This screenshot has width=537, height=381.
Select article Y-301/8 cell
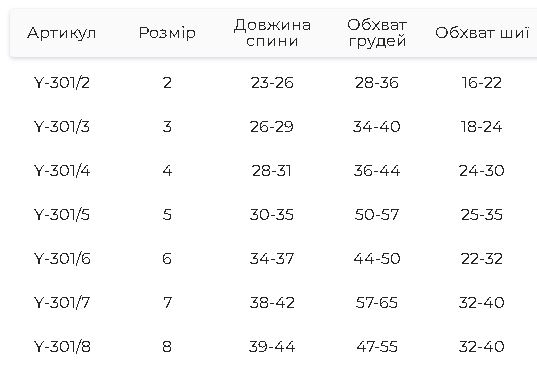[x=62, y=346]
